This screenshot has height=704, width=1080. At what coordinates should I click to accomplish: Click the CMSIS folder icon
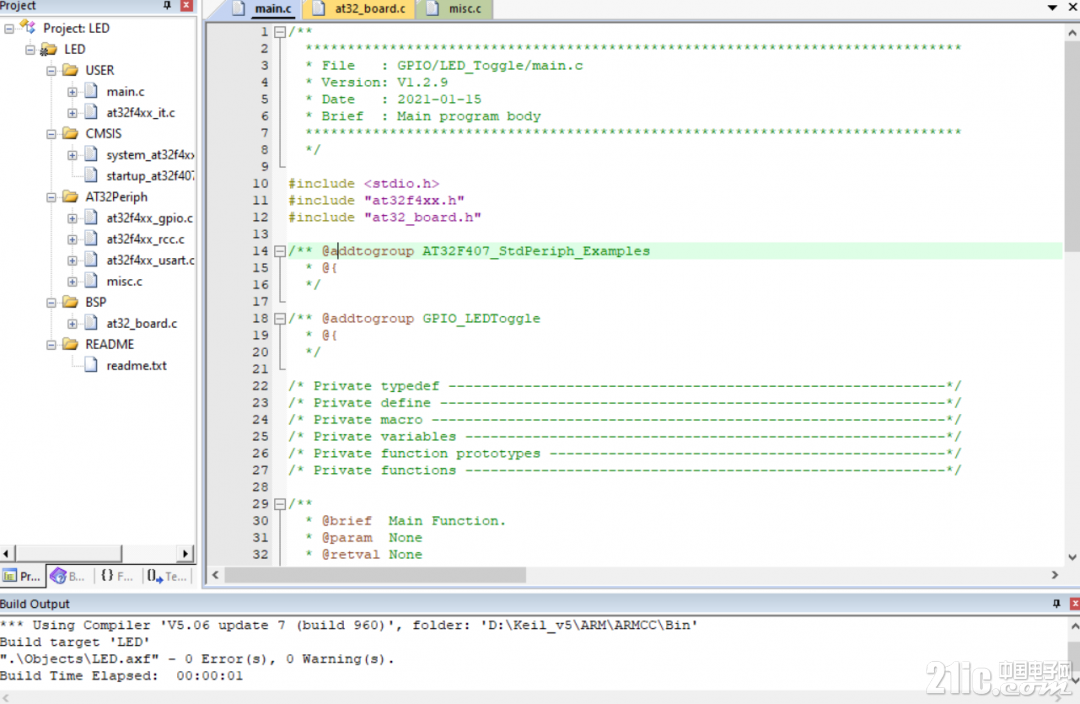pos(70,133)
